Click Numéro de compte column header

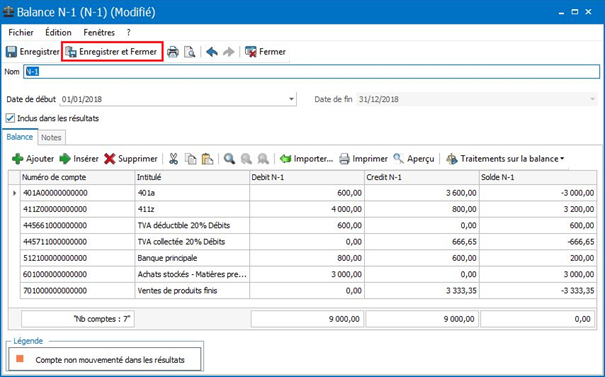tap(77, 178)
